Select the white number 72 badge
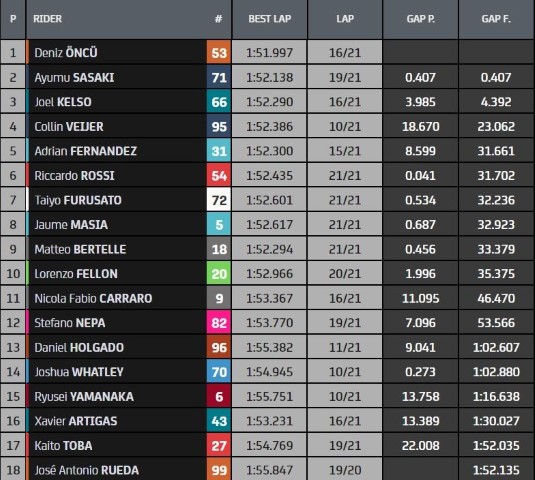The image size is (535, 480). point(219,200)
